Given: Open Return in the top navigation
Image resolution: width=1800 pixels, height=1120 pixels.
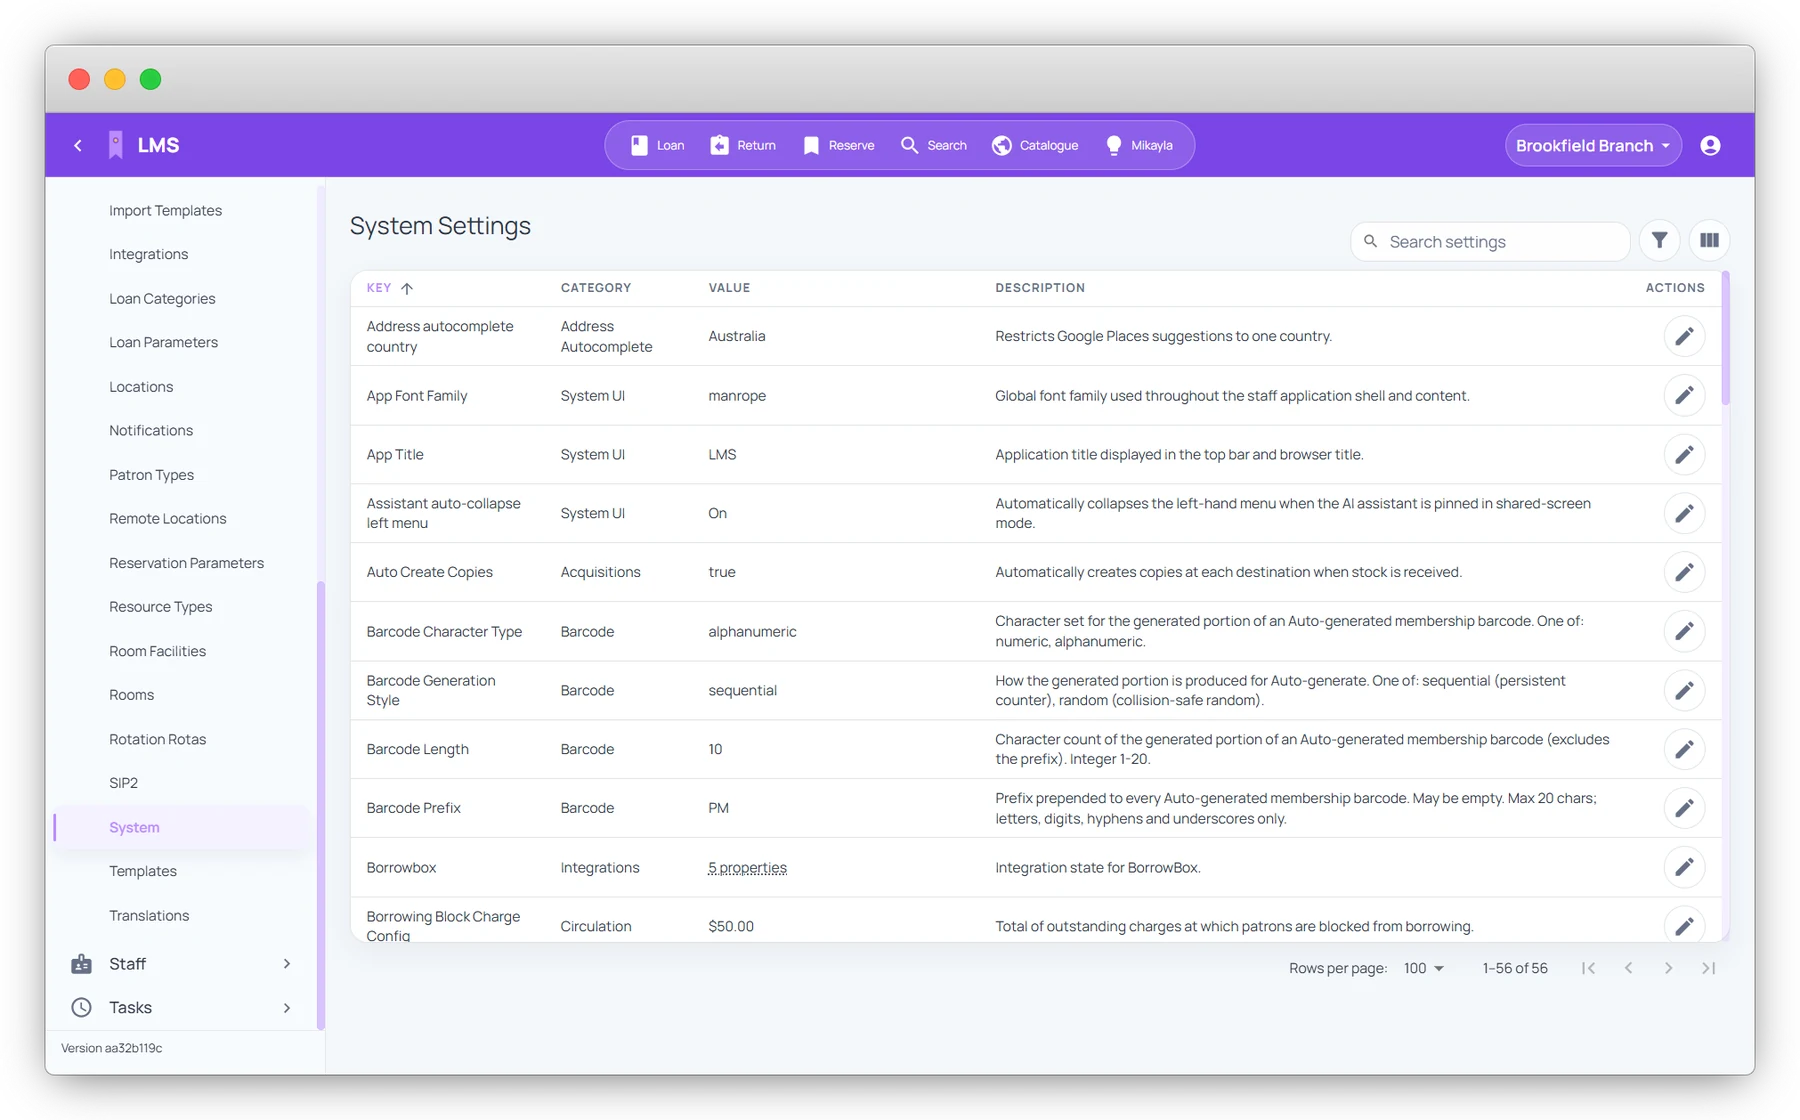Looking at the screenshot, I should click(x=743, y=145).
